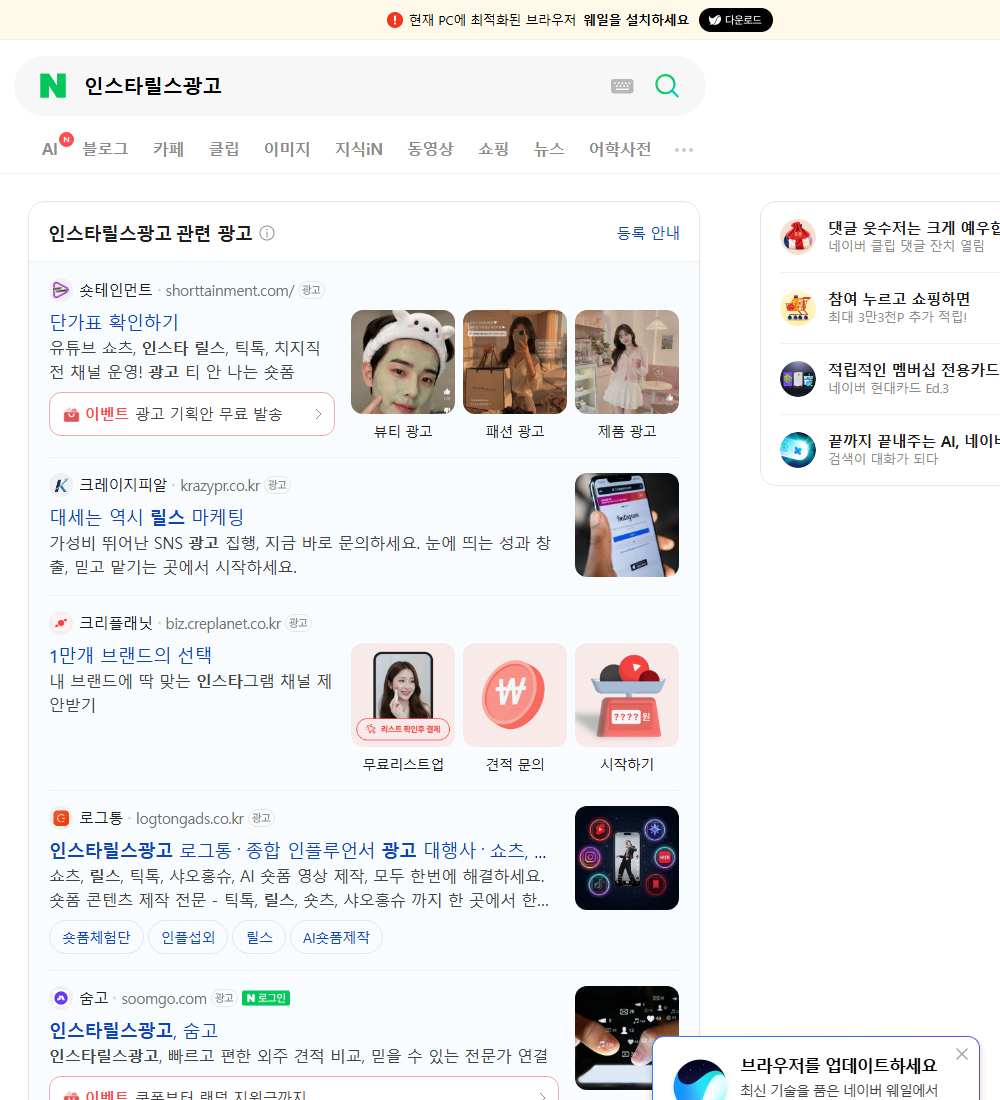
Task: Open the shorttainment.com/ URL
Action: (x=229, y=290)
